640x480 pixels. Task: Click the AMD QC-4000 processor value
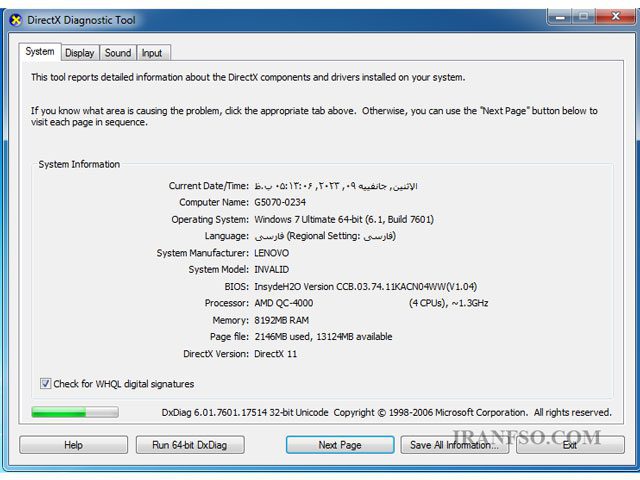pos(284,303)
